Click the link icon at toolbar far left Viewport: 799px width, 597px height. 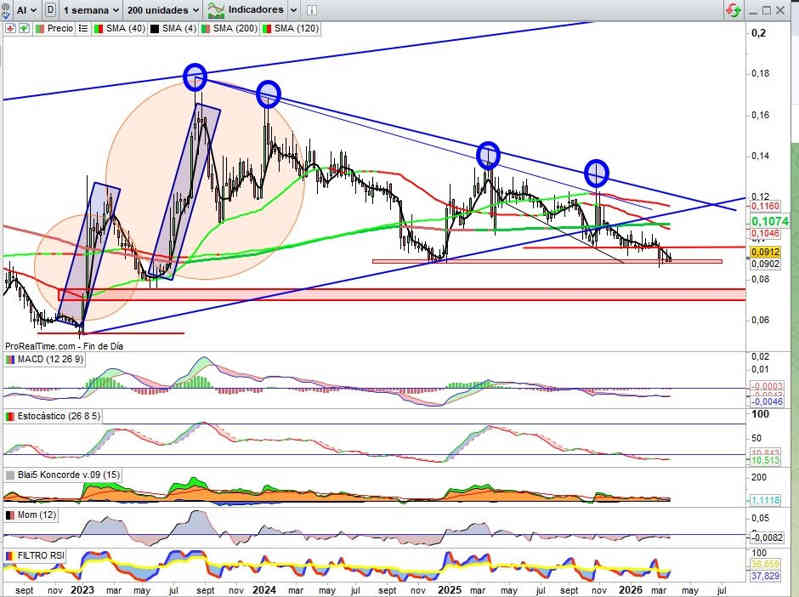pos(7,9)
